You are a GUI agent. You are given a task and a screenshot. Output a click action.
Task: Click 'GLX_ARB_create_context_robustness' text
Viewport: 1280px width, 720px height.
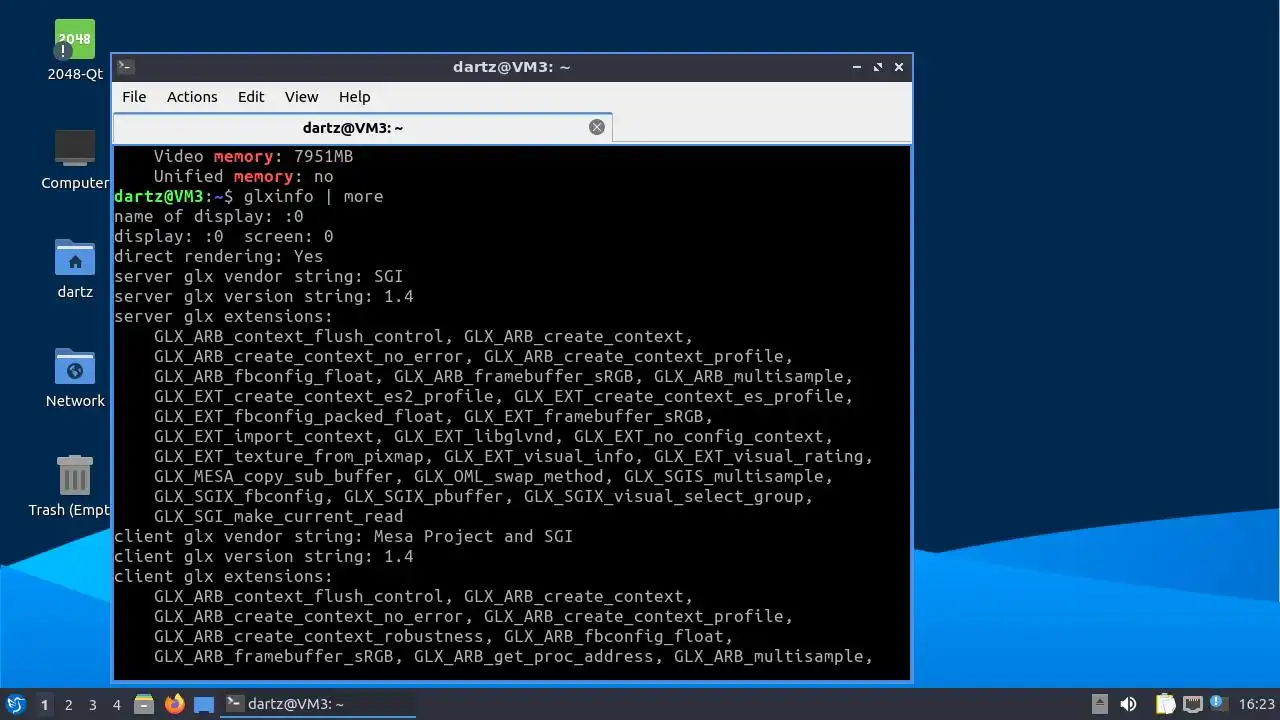(x=318, y=636)
